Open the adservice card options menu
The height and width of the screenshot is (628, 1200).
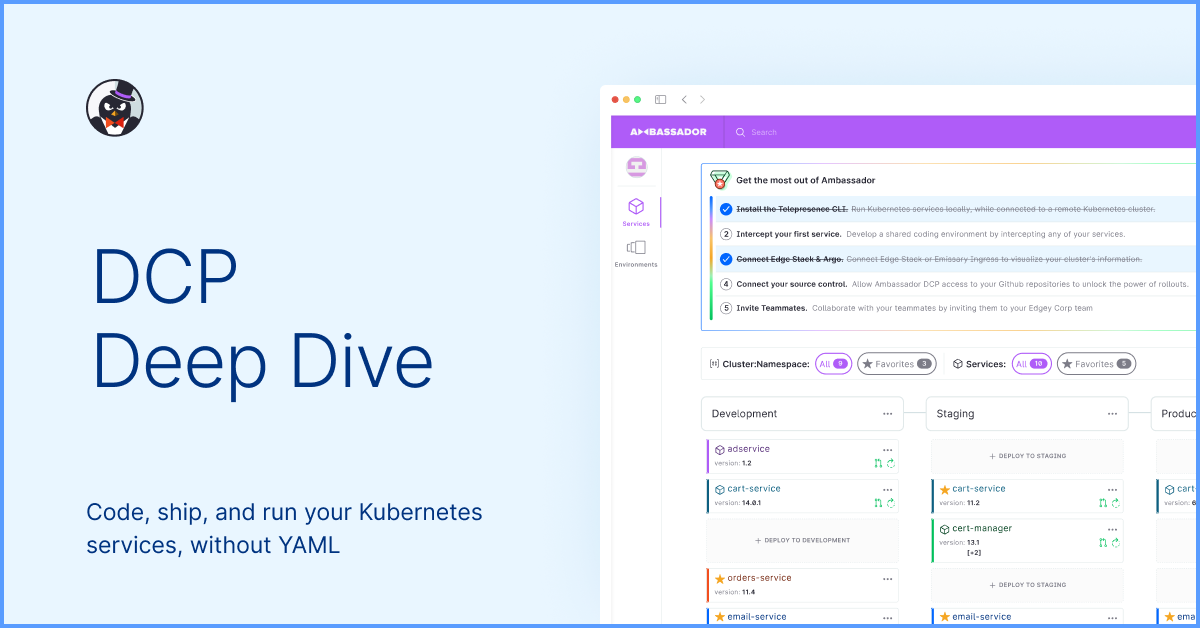pos(887,450)
